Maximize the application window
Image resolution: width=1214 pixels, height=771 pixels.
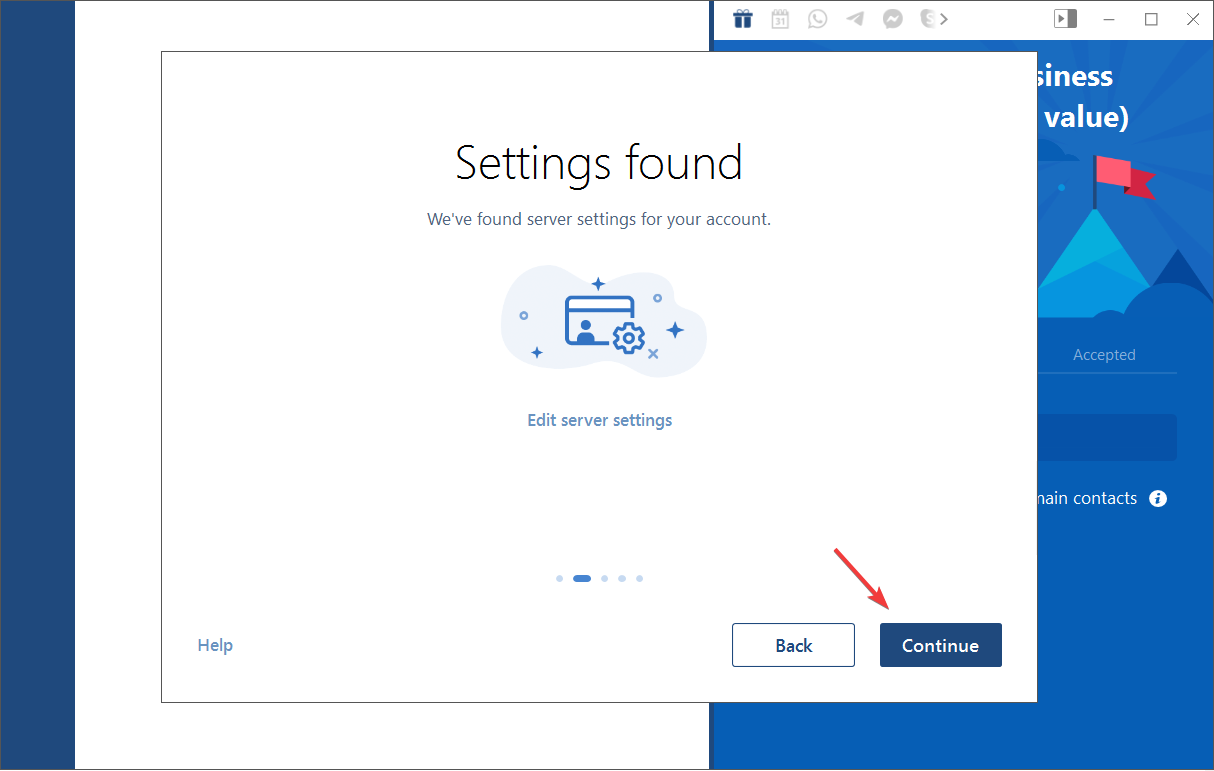click(x=1151, y=19)
